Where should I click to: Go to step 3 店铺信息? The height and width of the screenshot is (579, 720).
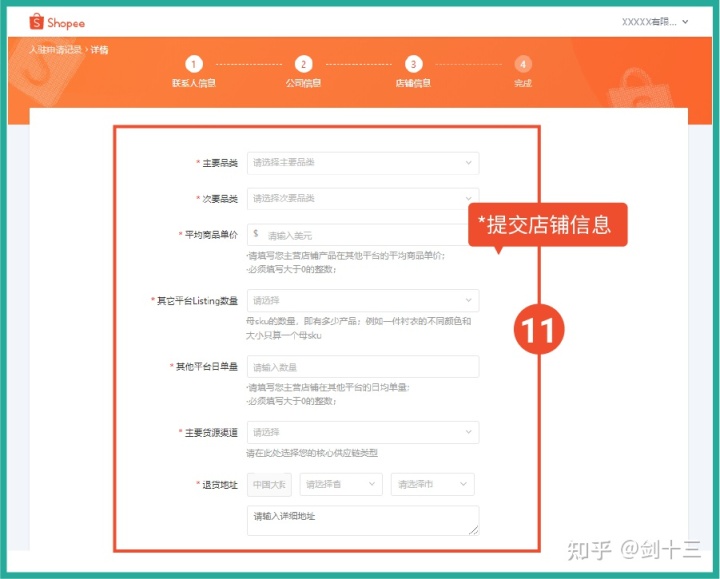(x=413, y=72)
